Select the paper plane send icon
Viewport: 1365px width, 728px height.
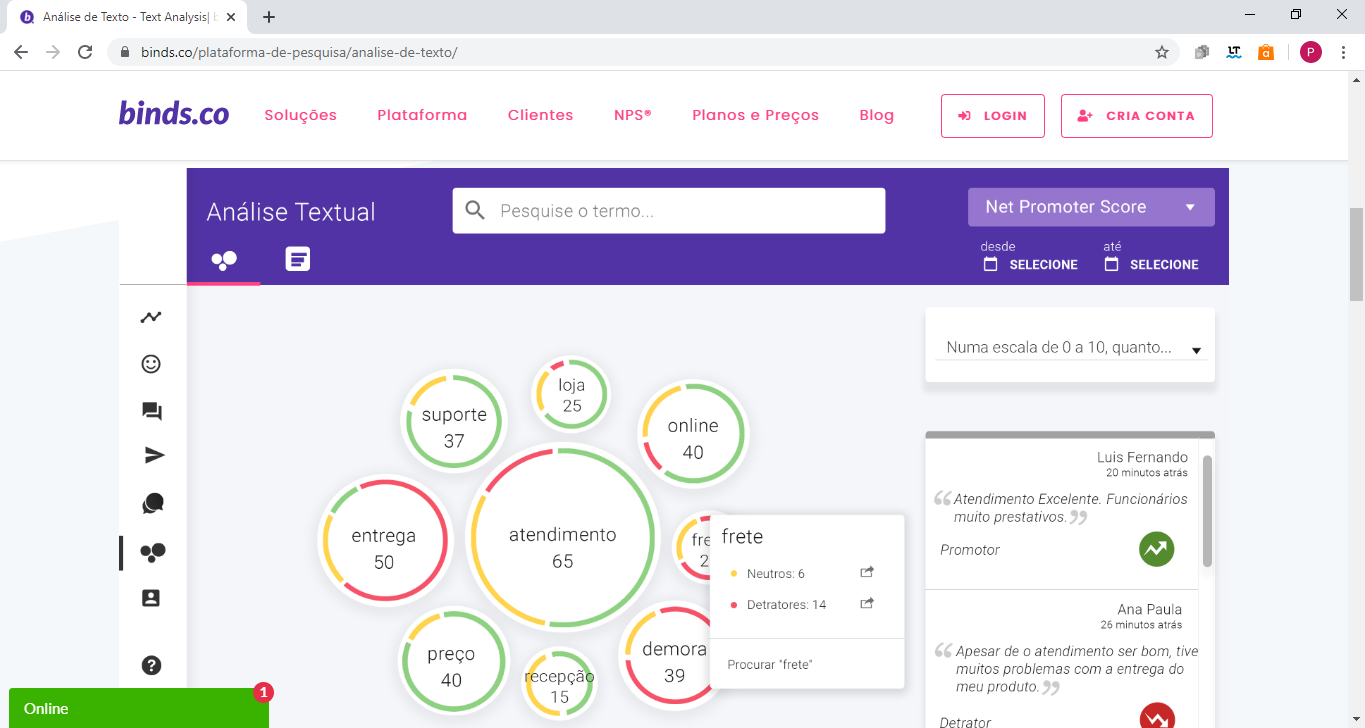[x=153, y=456]
